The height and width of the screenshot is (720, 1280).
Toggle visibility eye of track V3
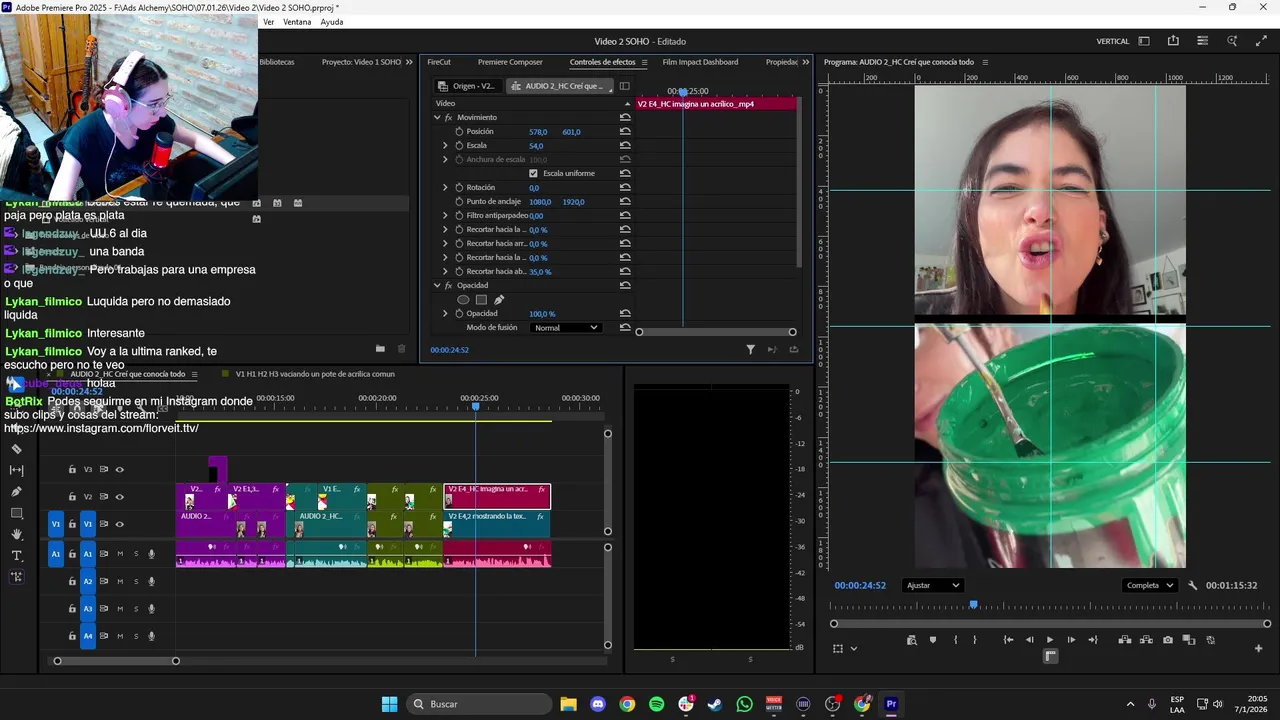point(119,469)
